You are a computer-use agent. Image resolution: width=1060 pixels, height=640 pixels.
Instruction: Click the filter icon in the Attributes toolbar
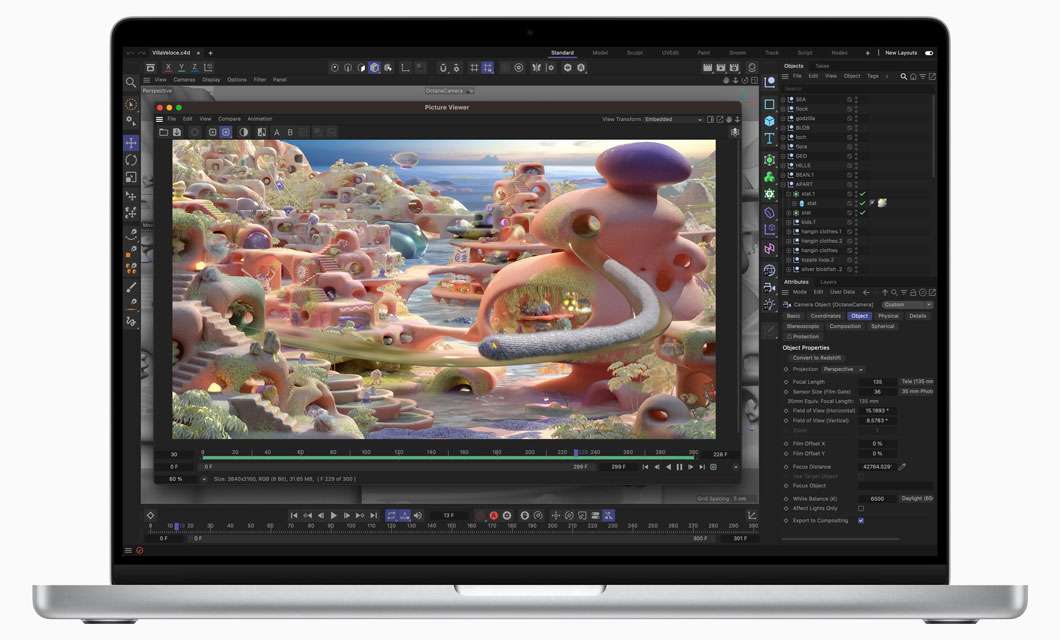point(905,292)
